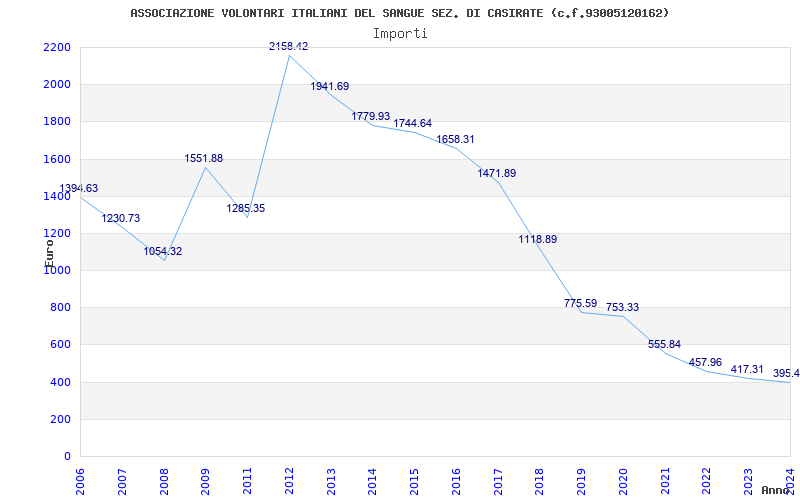Select the 1054.32 data label
This screenshot has height=500, width=800.
[x=162, y=251]
